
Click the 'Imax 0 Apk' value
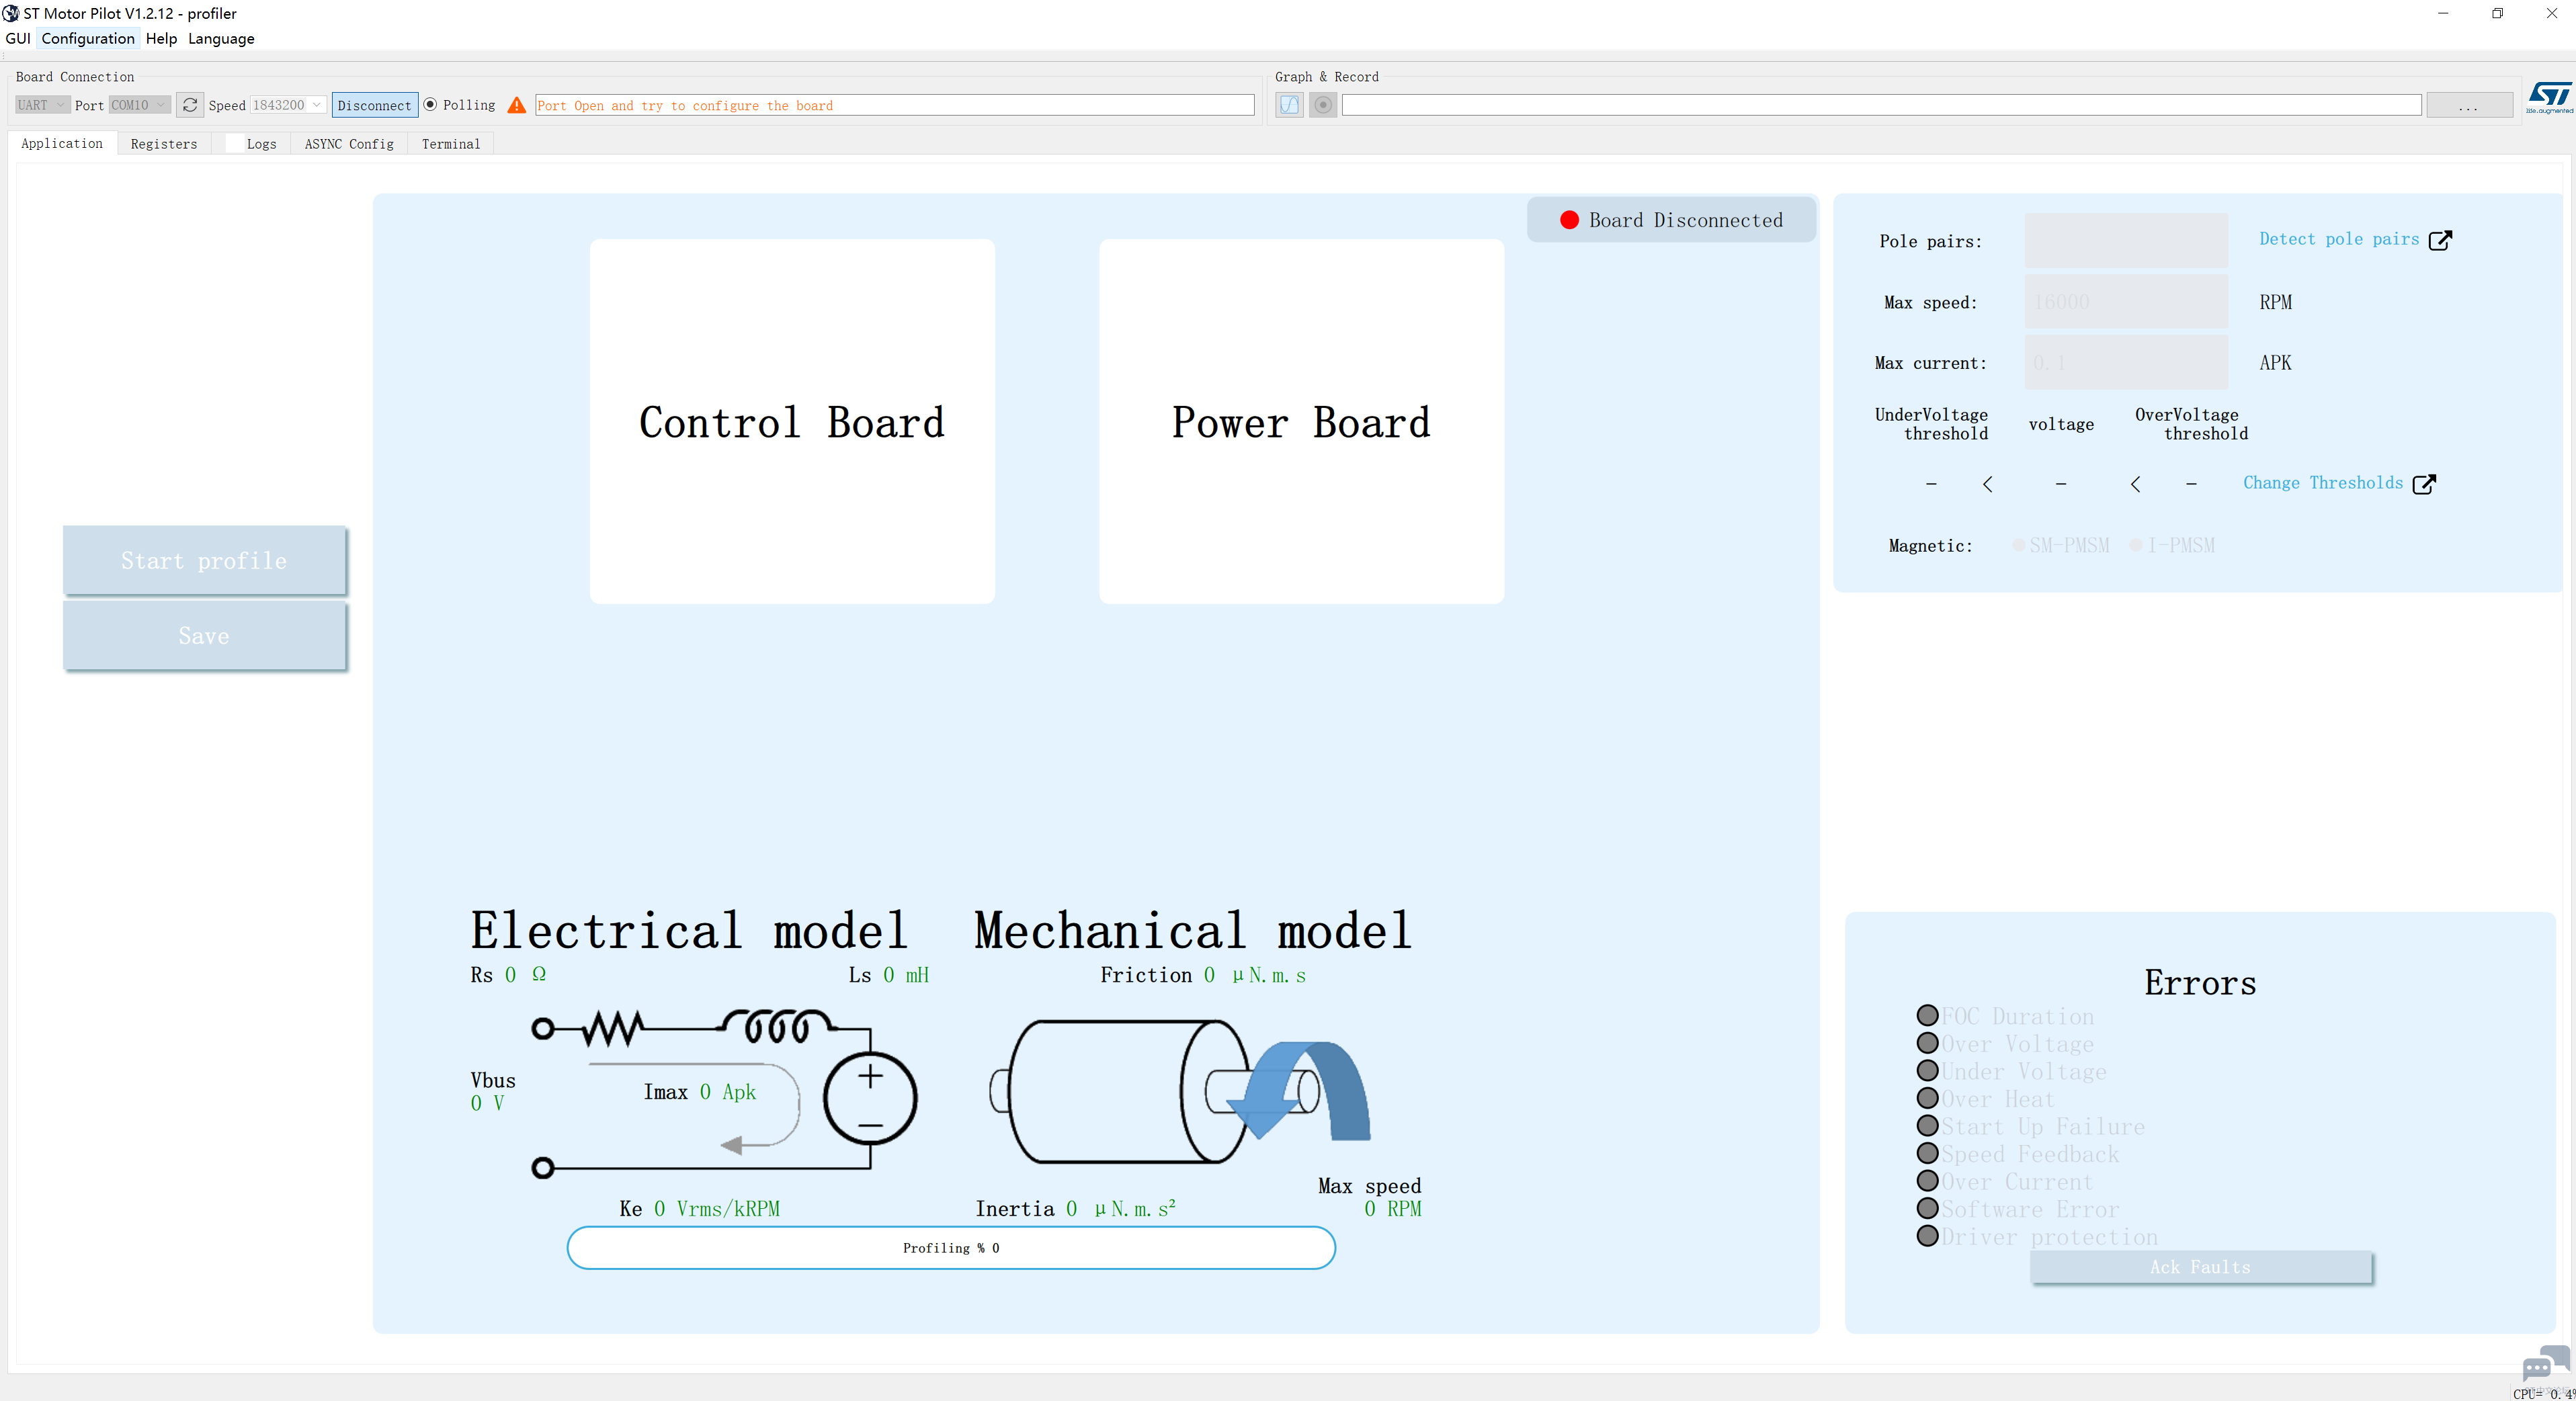pos(700,1092)
